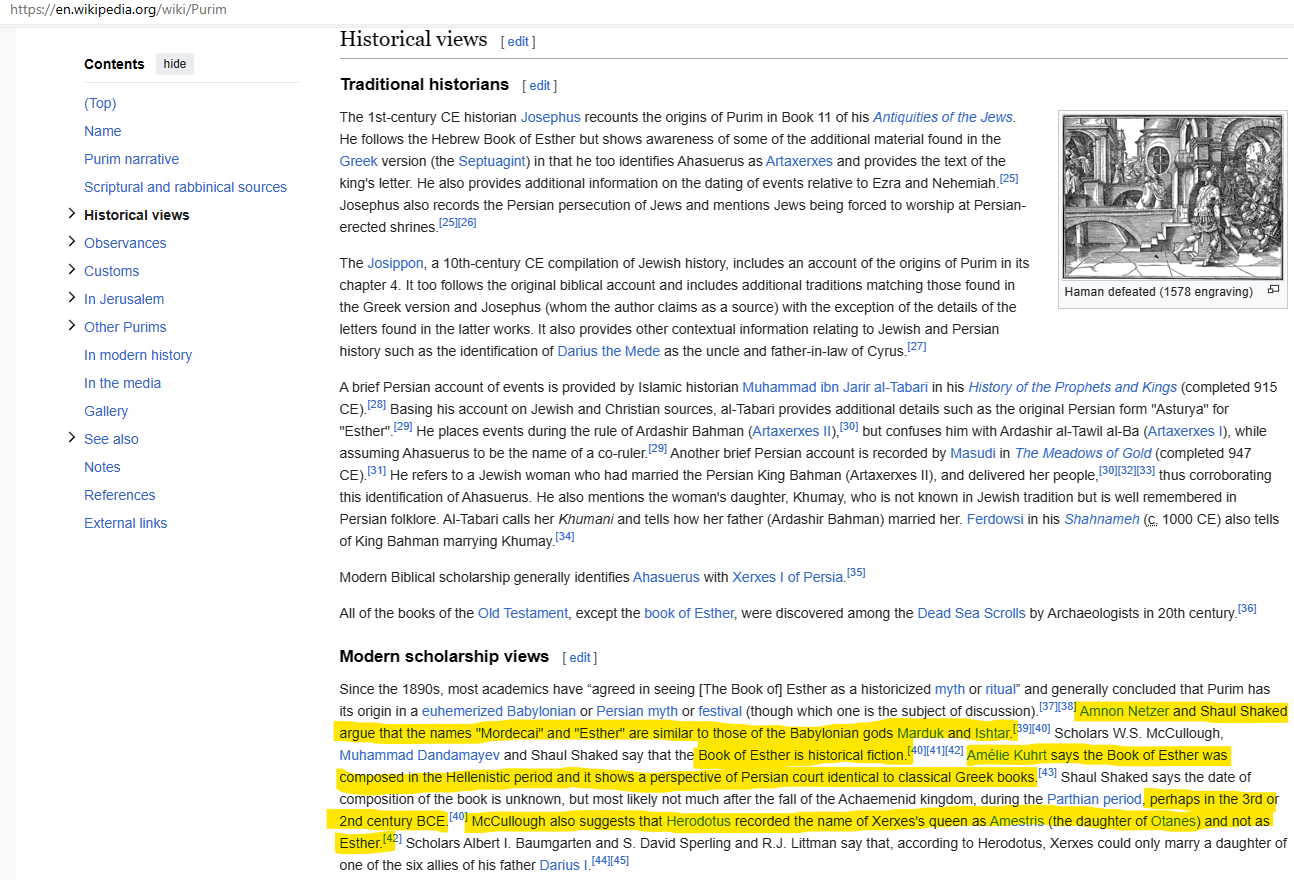Viewport: 1294px width, 880px height.
Task: Open the Herodotus link
Action: tap(698, 821)
